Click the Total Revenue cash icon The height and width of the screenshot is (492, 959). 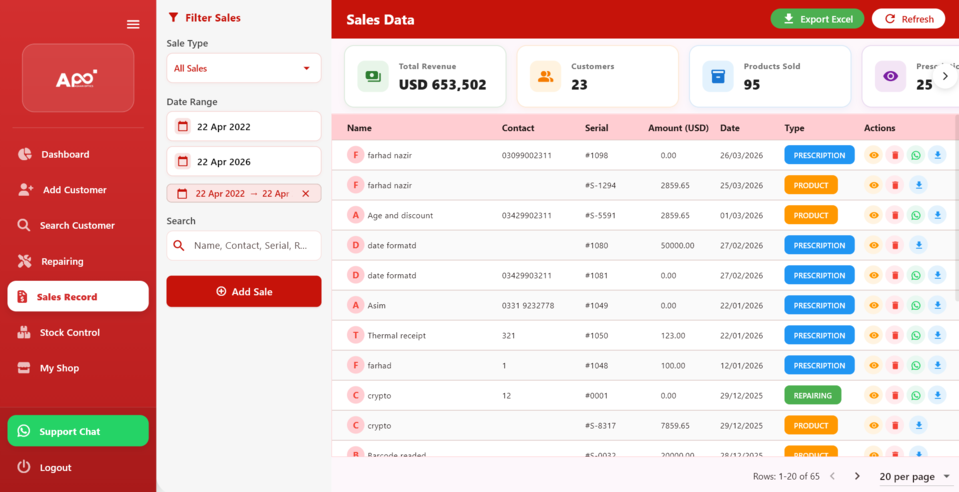[x=372, y=76]
